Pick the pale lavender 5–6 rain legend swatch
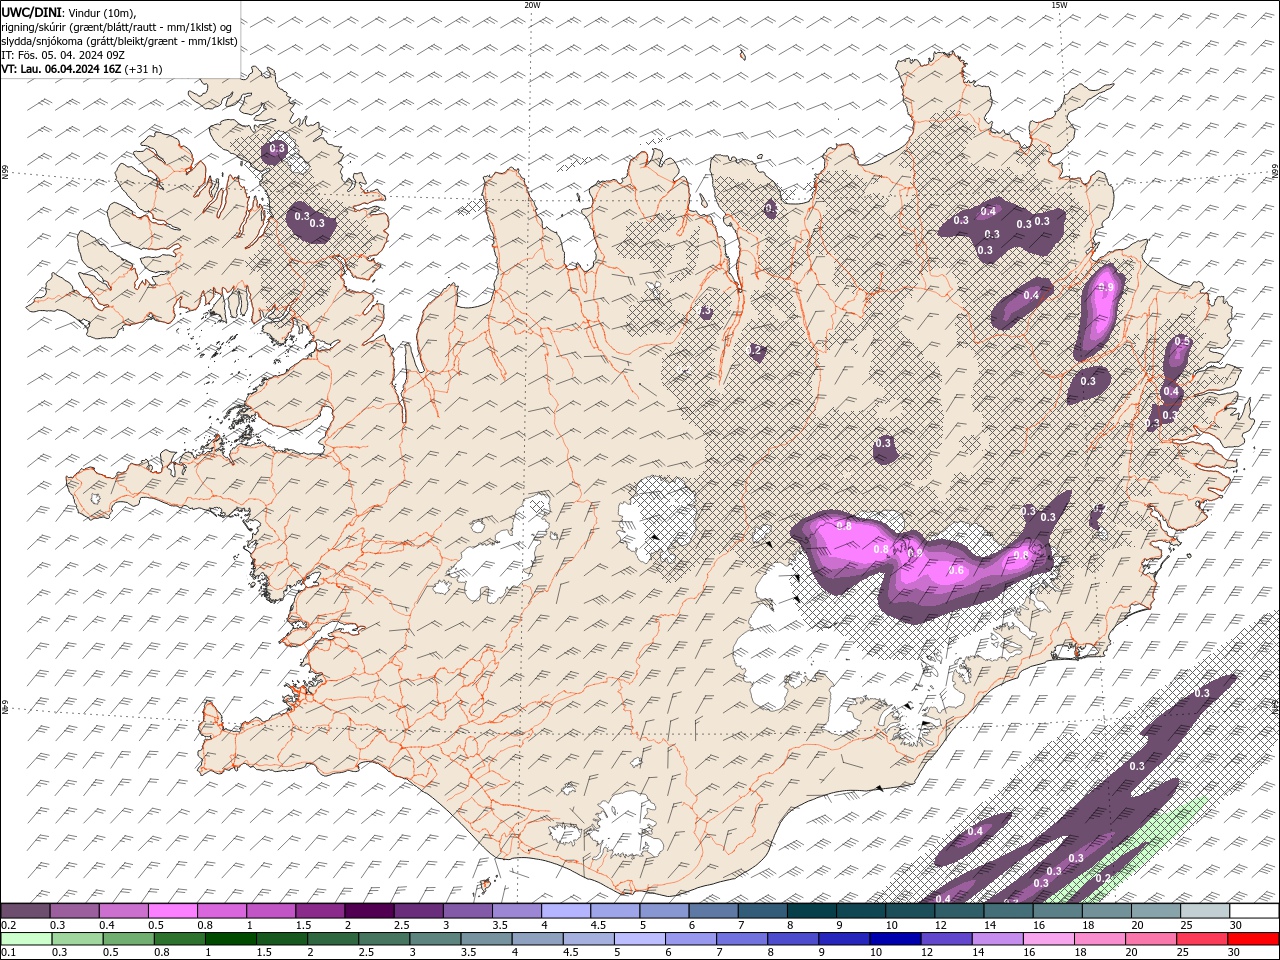The height and width of the screenshot is (960, 1280). click(640, 938)
